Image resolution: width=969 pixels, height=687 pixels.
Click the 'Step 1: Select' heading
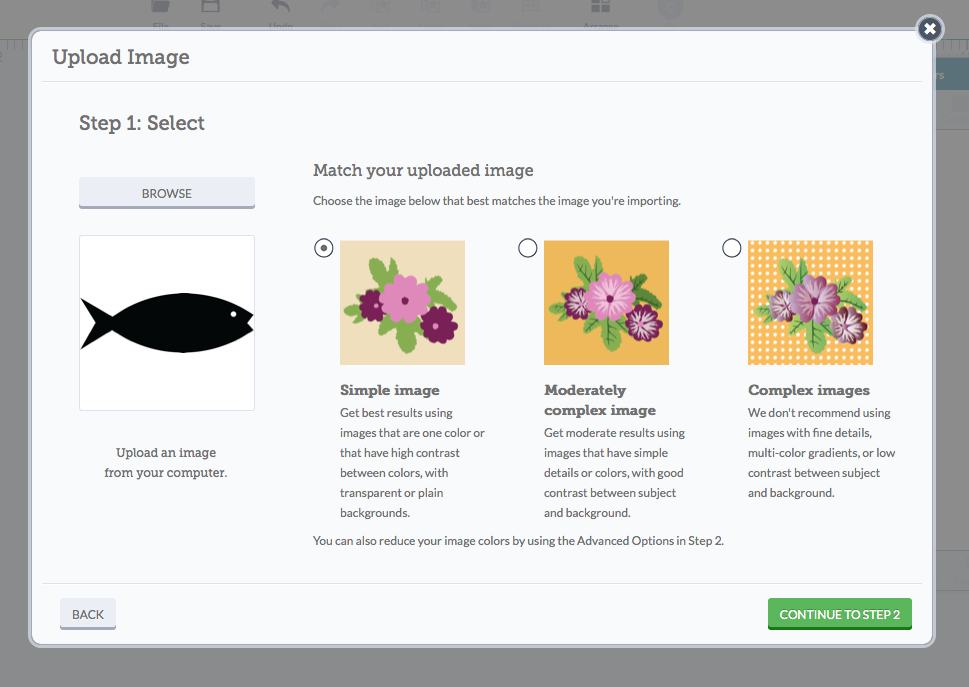[142, 122]
